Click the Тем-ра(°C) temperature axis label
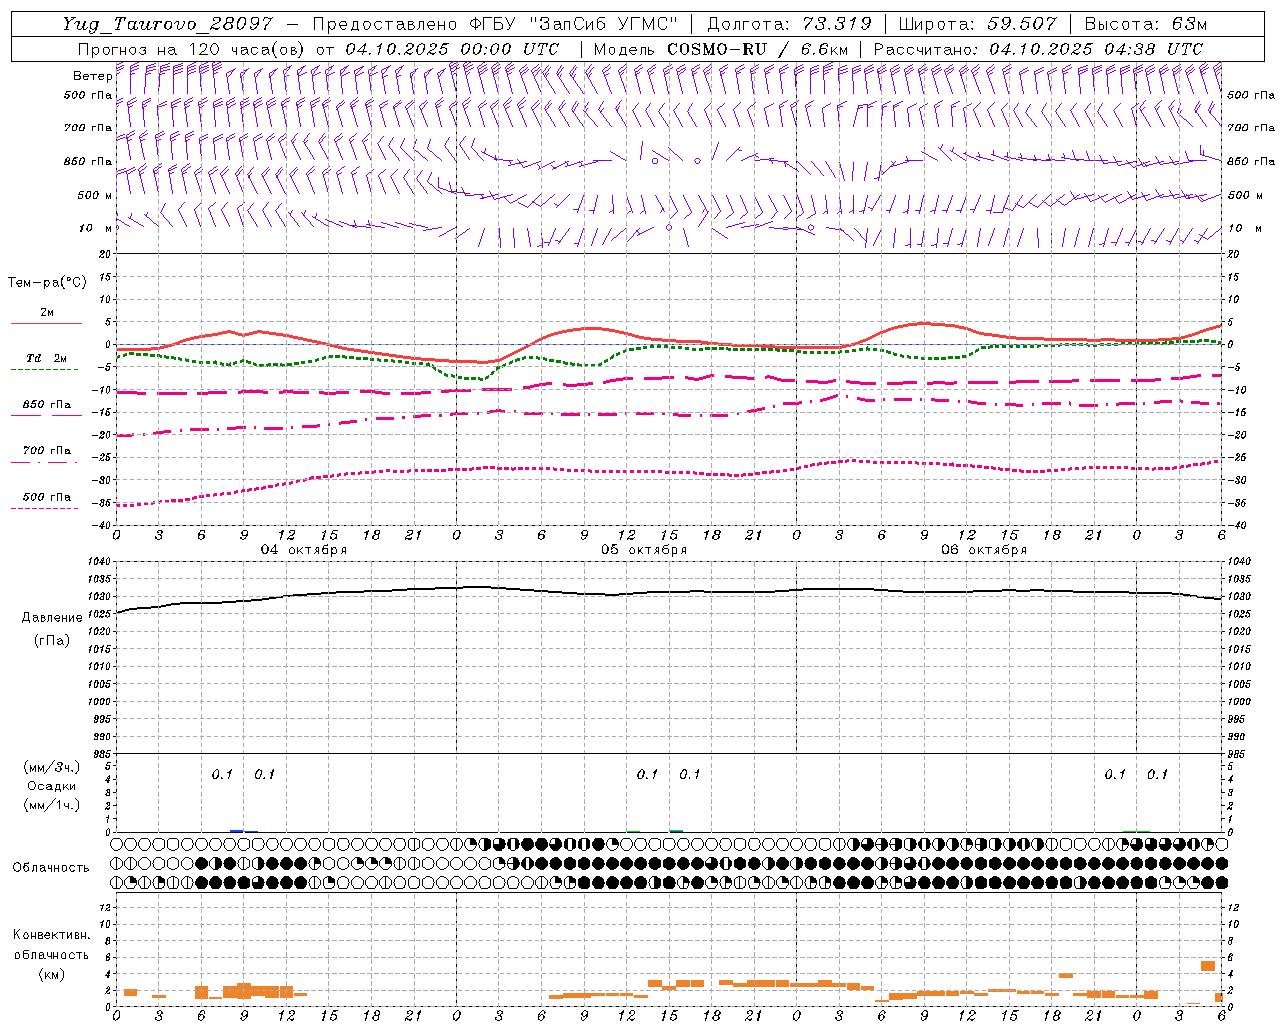Viewport: 1280px width, 1024px height. (47, 283)
